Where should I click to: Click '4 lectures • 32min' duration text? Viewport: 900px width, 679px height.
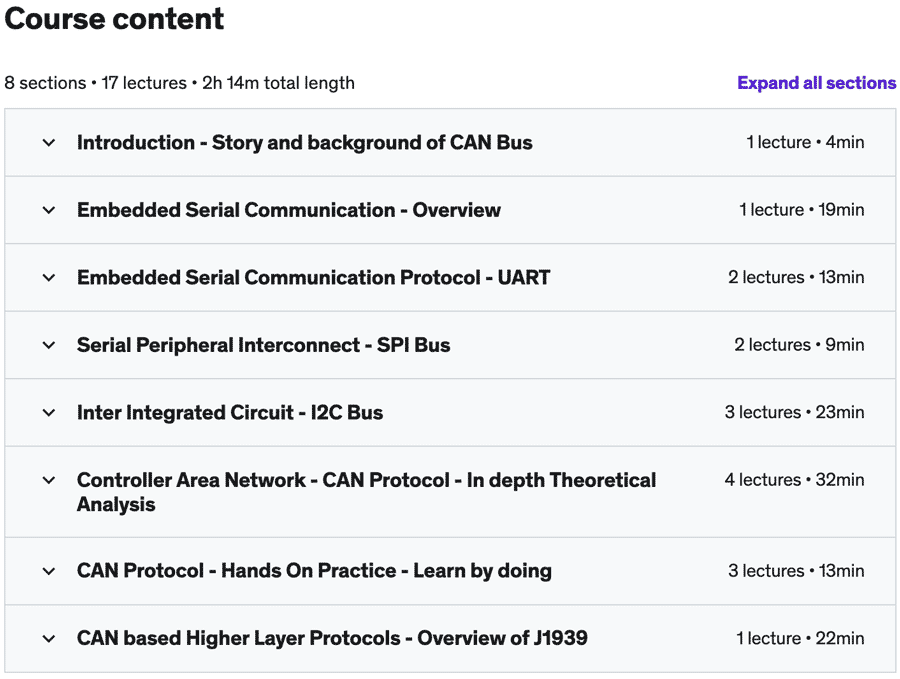coord(794,480)
